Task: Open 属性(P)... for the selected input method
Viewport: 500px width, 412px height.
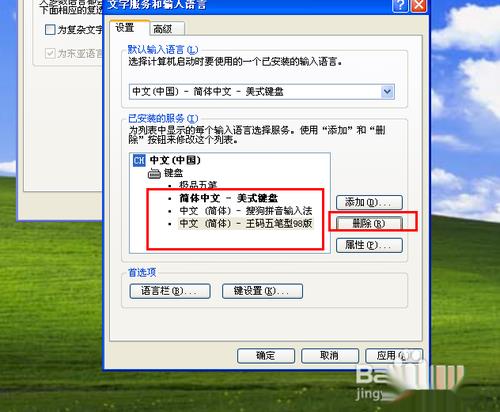Action: point(369,245)
